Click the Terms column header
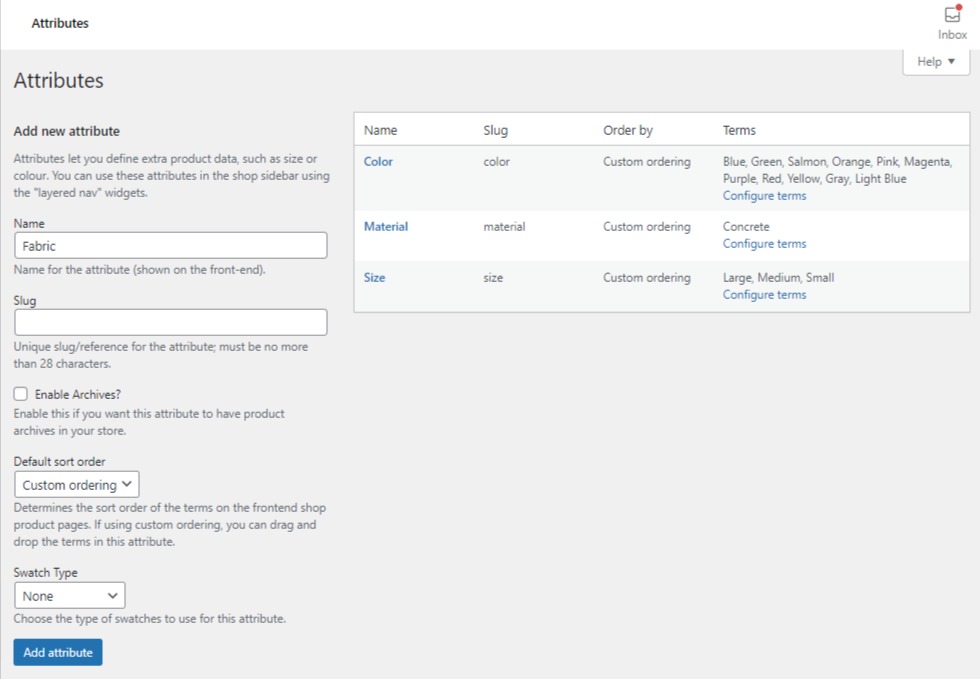This screenshot has width=980, height=679. pyautogui.click(x=739, y=130)
